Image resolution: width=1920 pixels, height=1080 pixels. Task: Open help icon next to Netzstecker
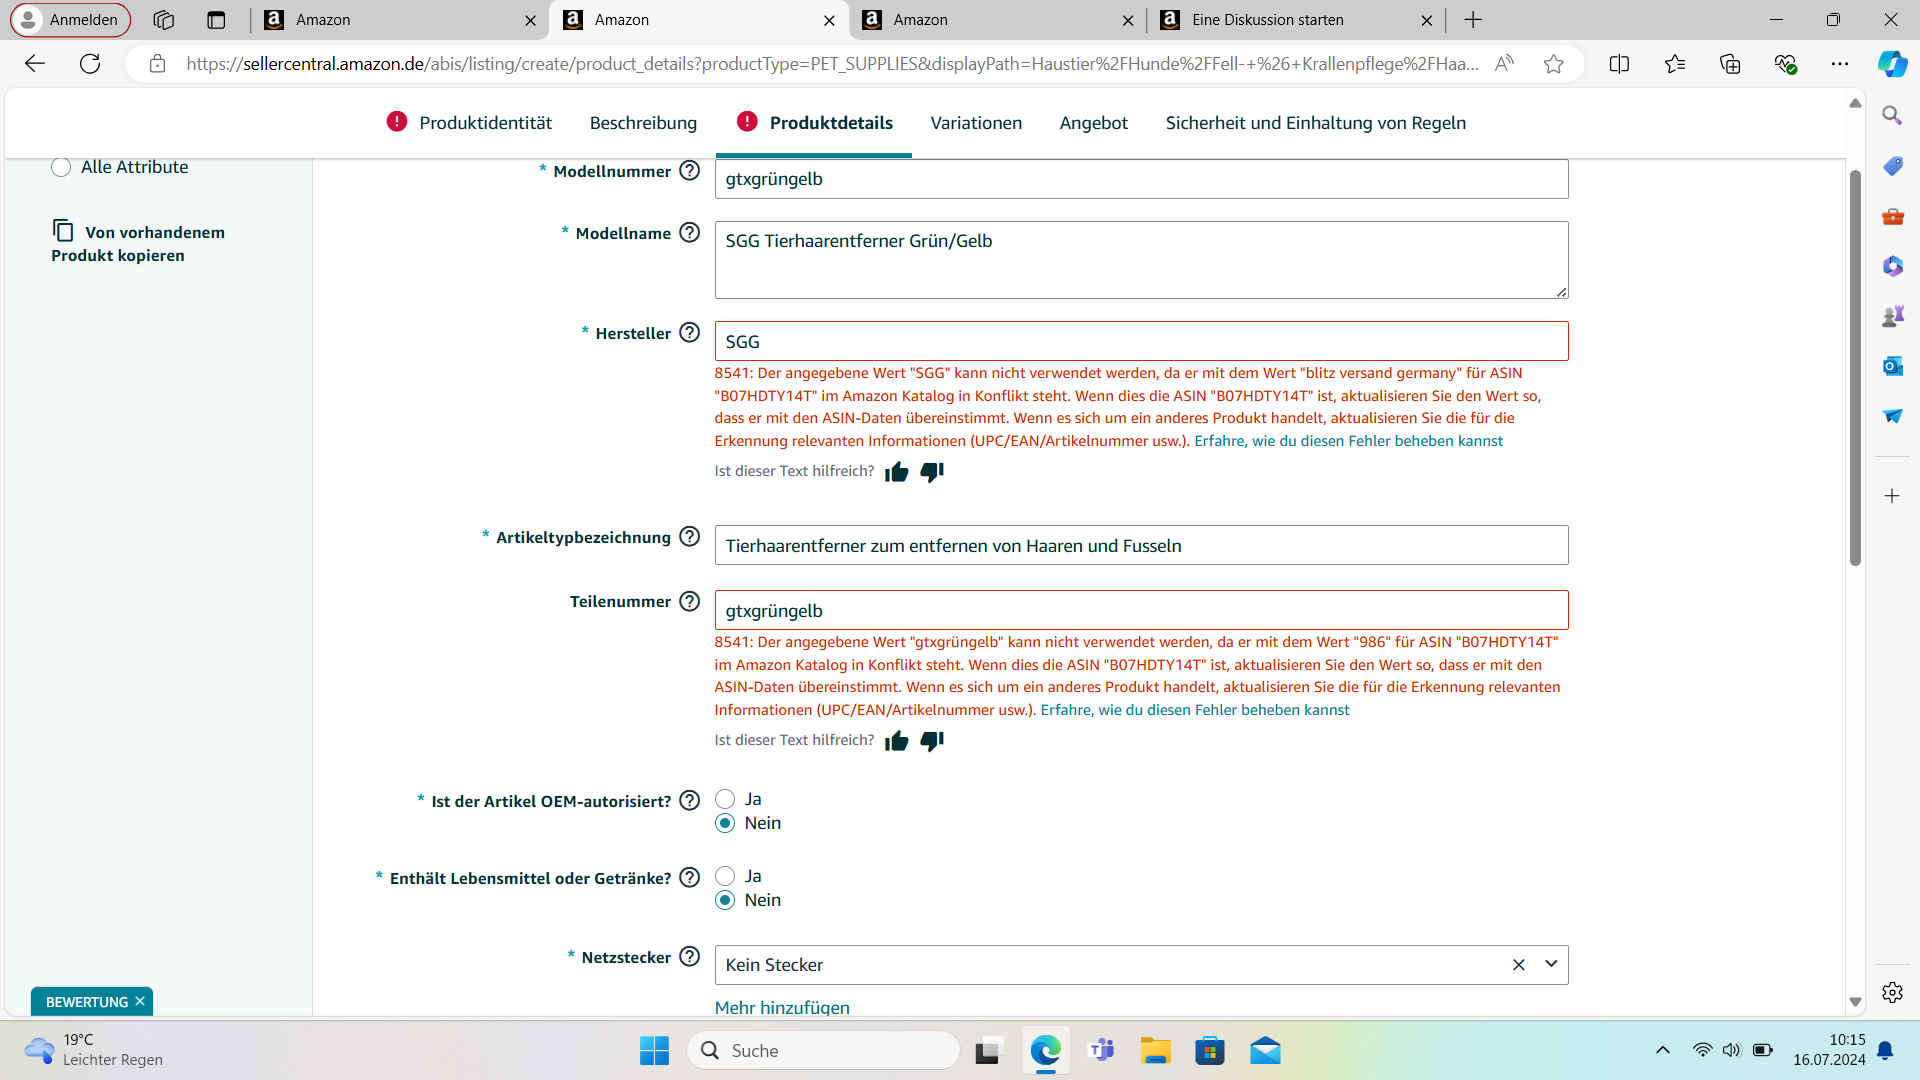689,957
